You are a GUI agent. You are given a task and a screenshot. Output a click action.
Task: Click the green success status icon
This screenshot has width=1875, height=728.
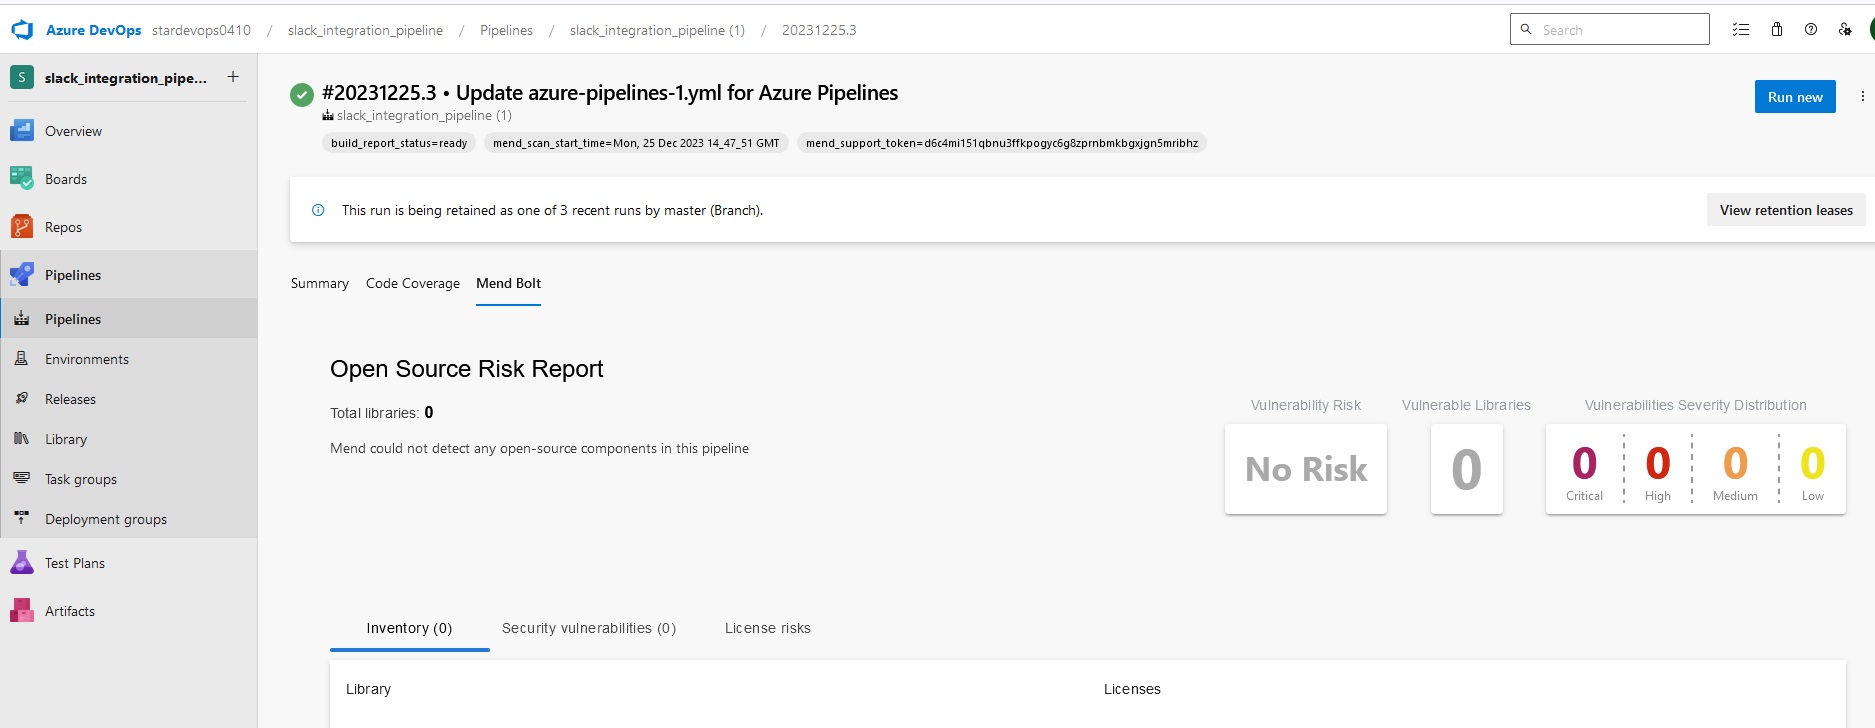[302, 95]
